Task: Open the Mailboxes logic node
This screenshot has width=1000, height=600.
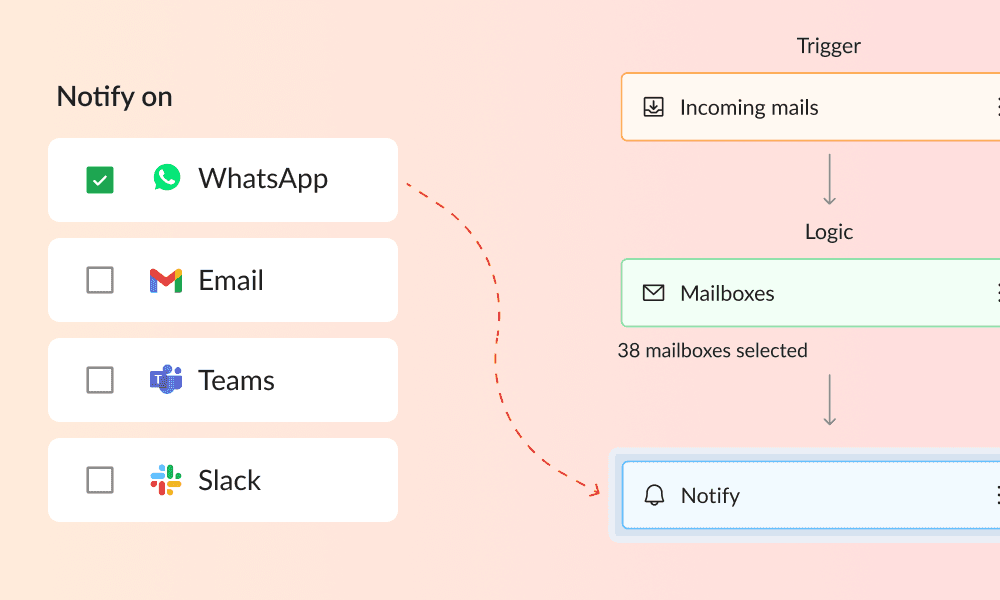Action: (811, 293)
